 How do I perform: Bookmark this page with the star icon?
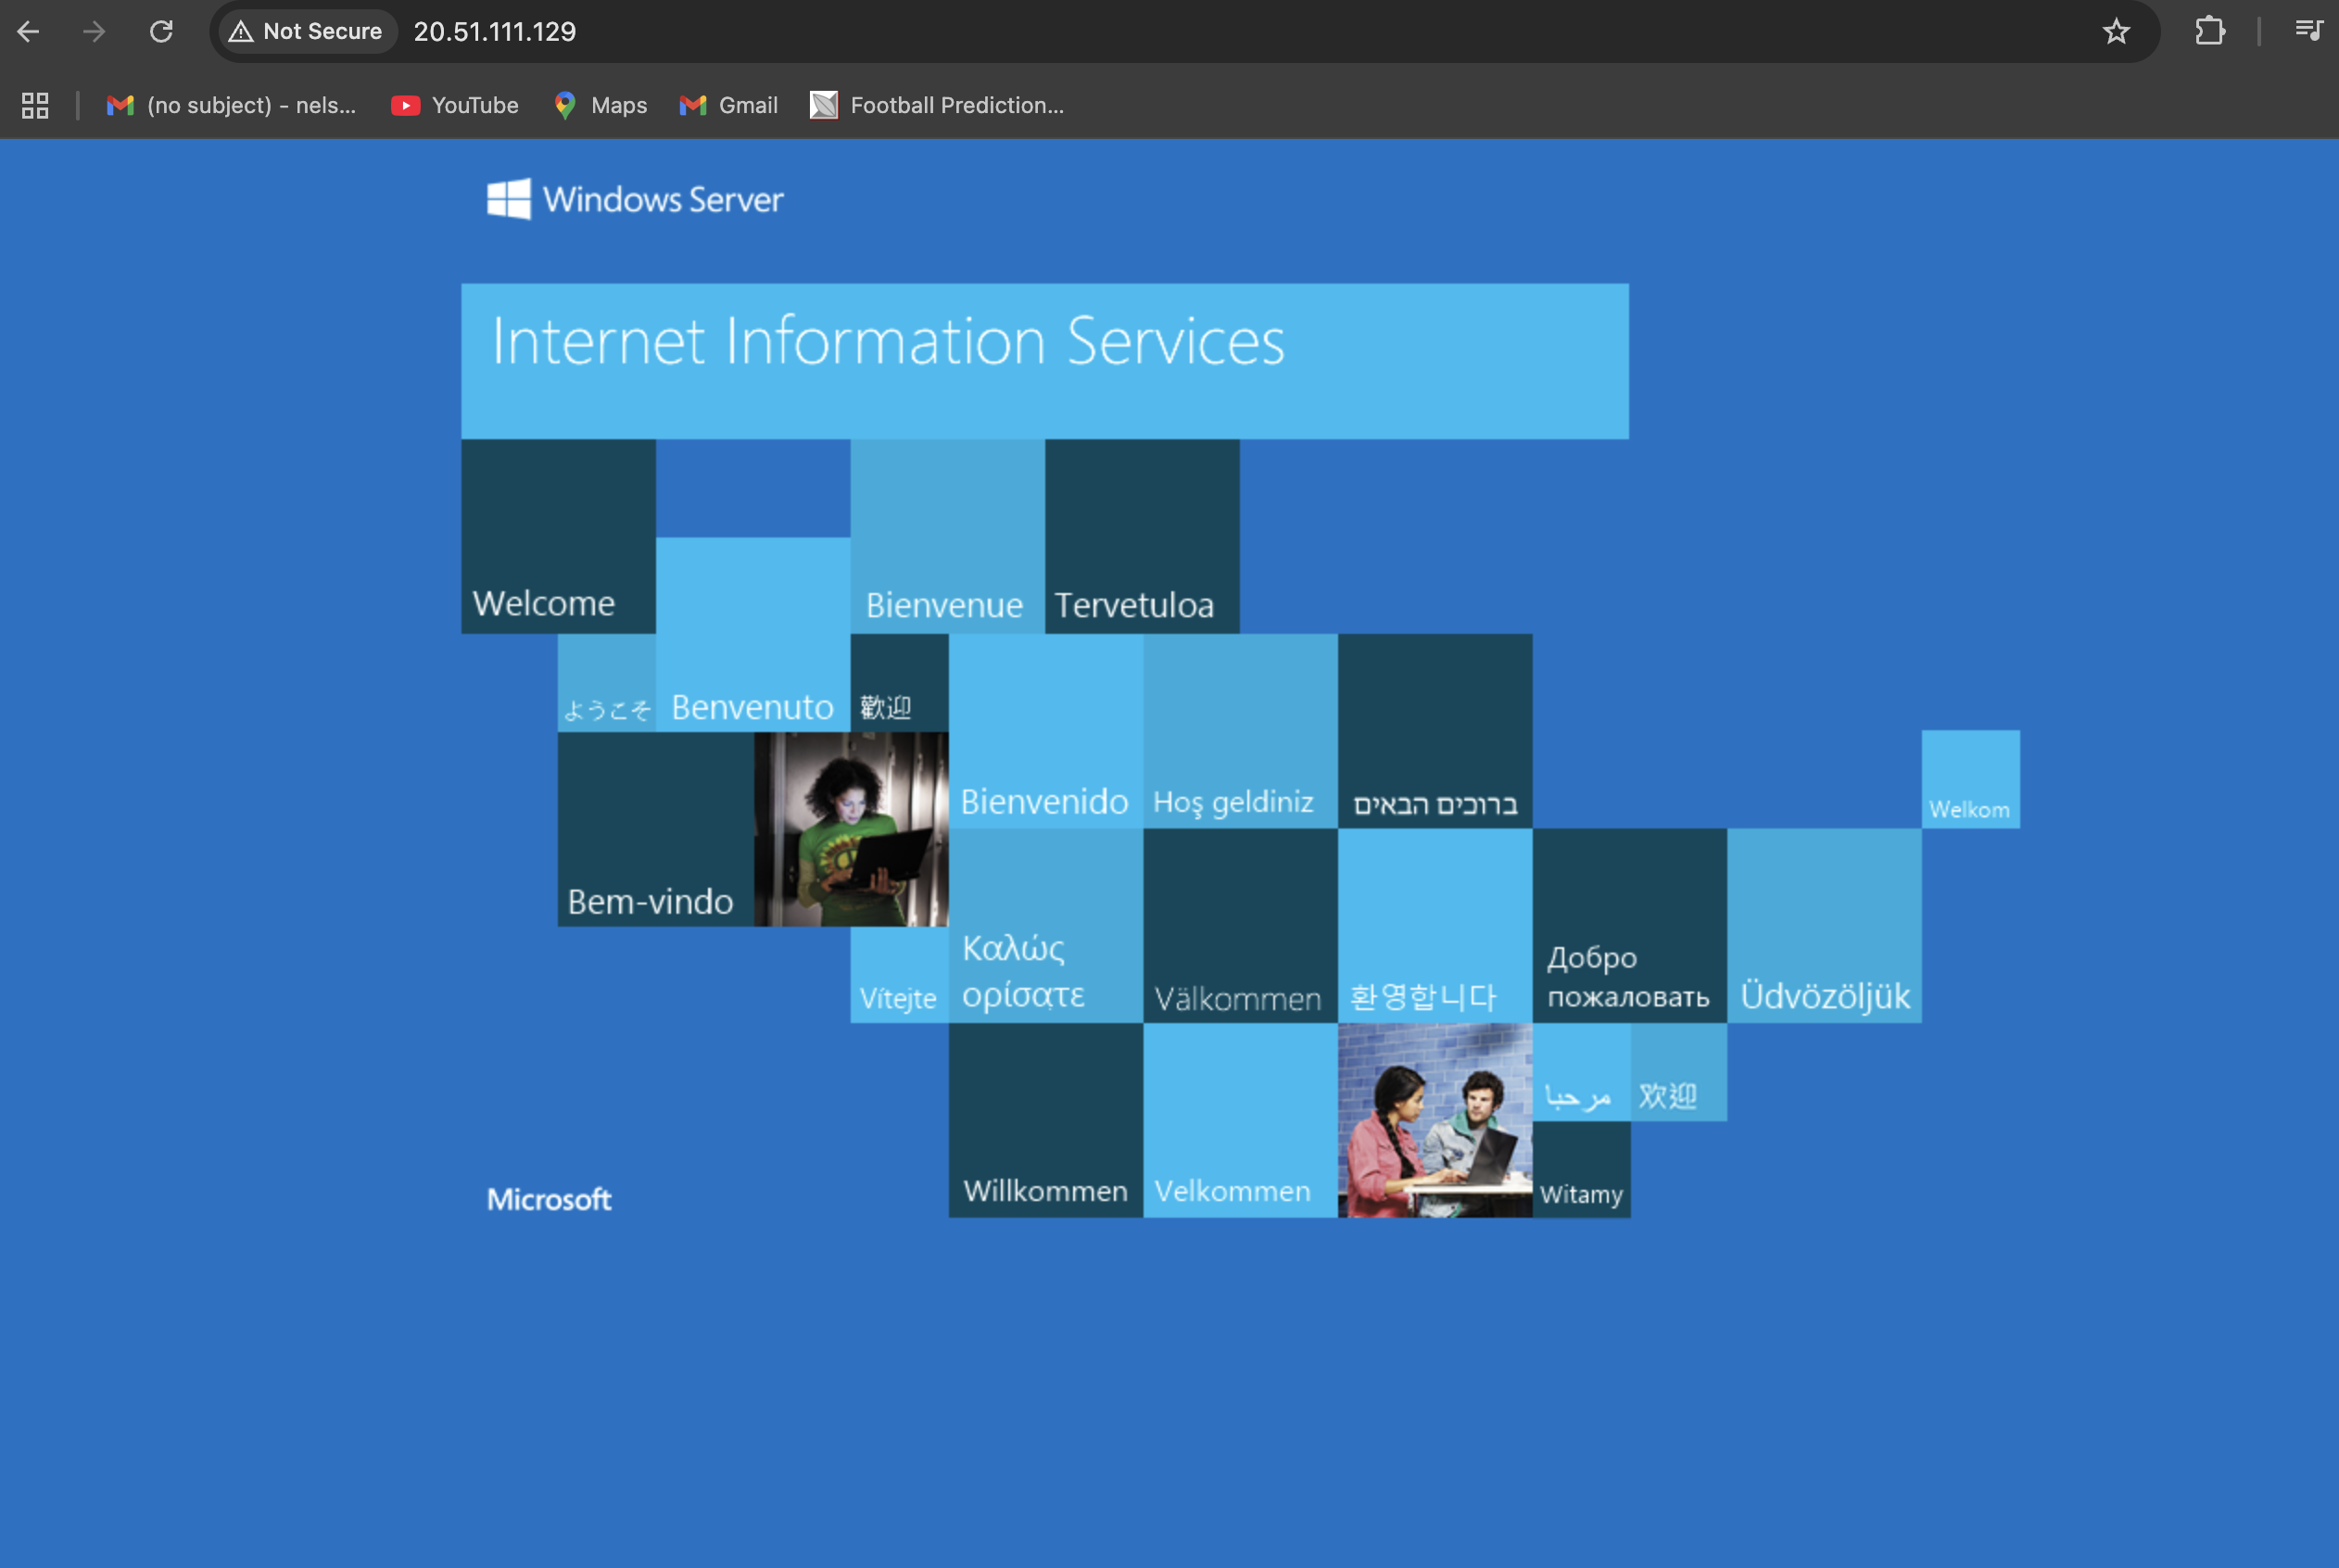pyautogui.click(x=2116, y=32)
